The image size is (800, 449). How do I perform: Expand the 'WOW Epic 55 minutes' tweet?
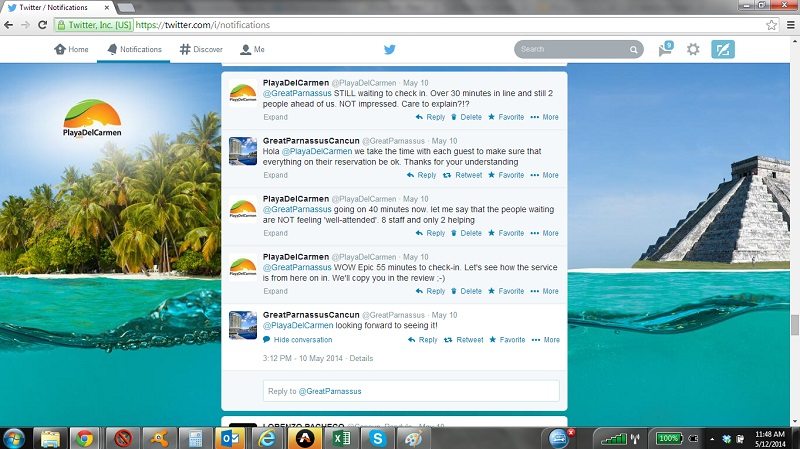pos(276,291)
